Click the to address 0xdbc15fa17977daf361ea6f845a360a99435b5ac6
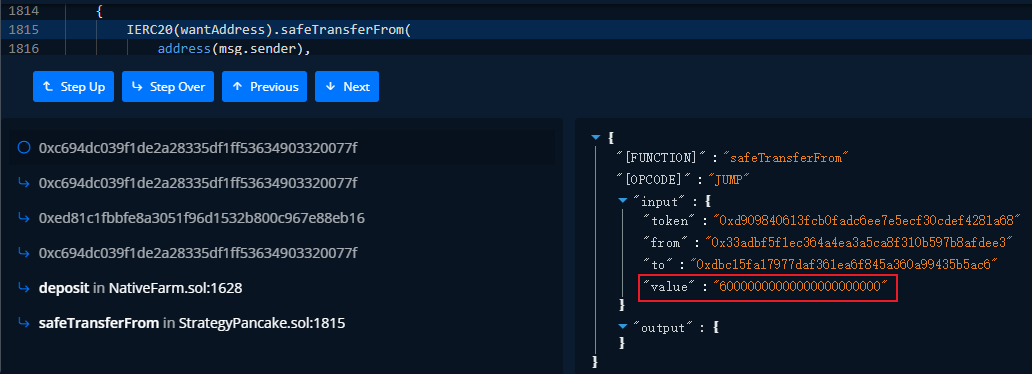 pos(844,265)
